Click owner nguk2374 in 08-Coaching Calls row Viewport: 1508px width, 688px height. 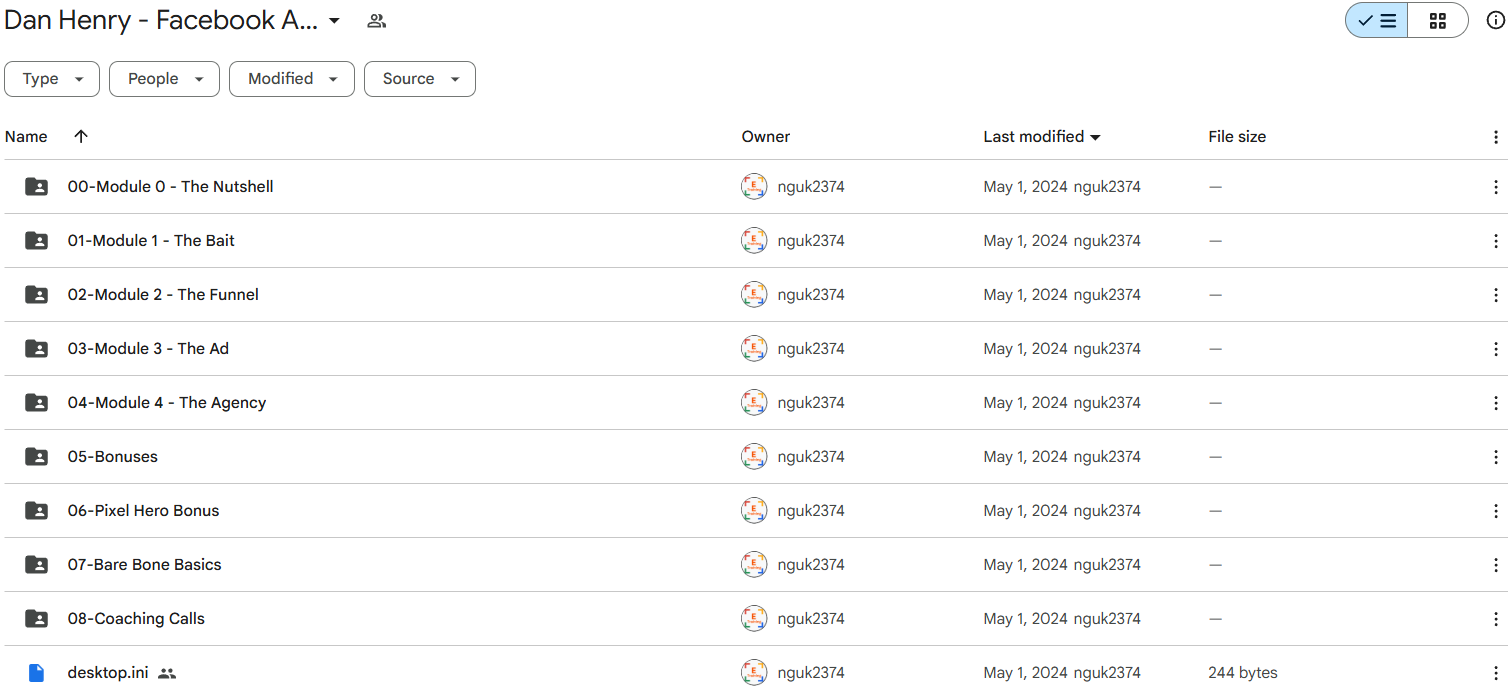811,619
